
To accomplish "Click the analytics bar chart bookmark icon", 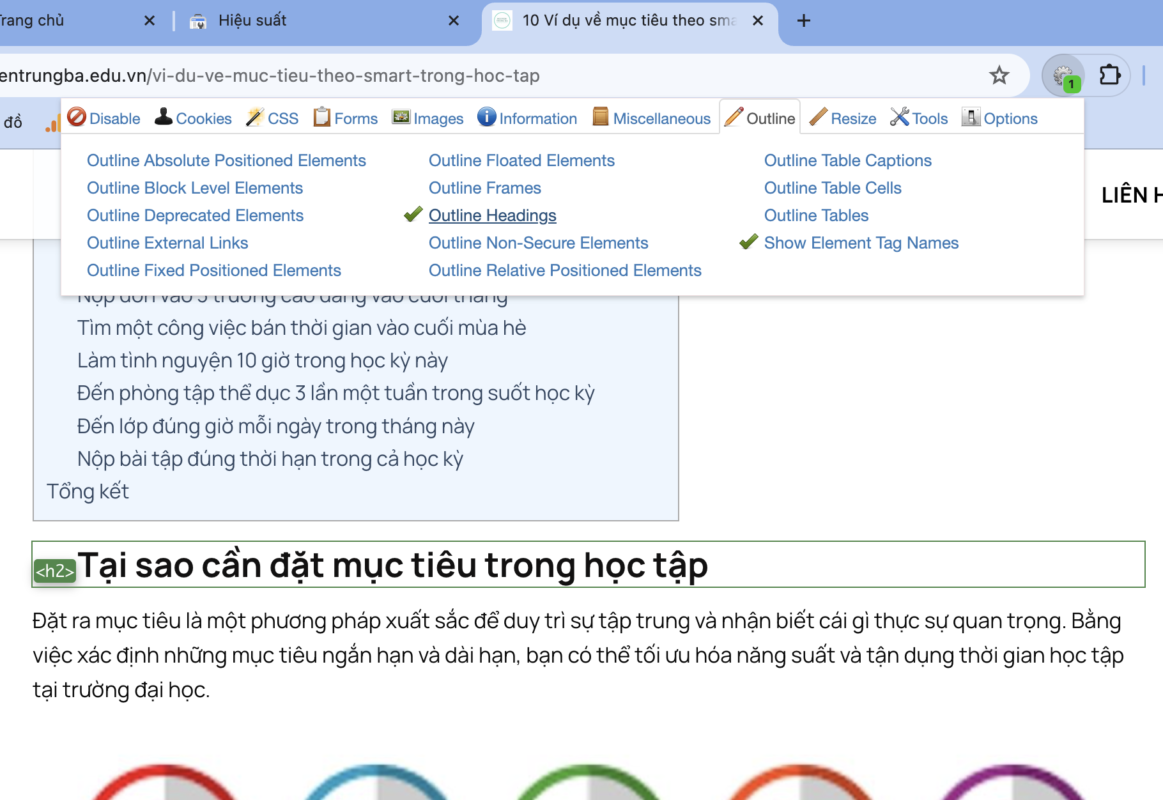I will point(52,125).
